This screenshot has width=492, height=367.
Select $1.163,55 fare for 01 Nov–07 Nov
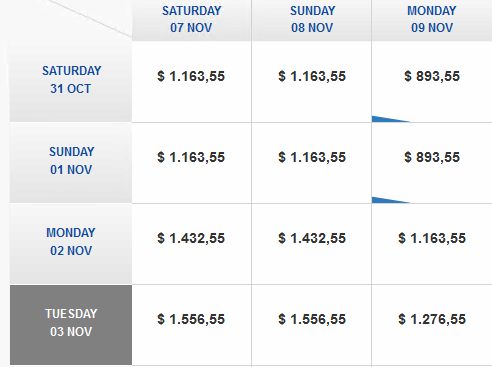coord(191,157)
